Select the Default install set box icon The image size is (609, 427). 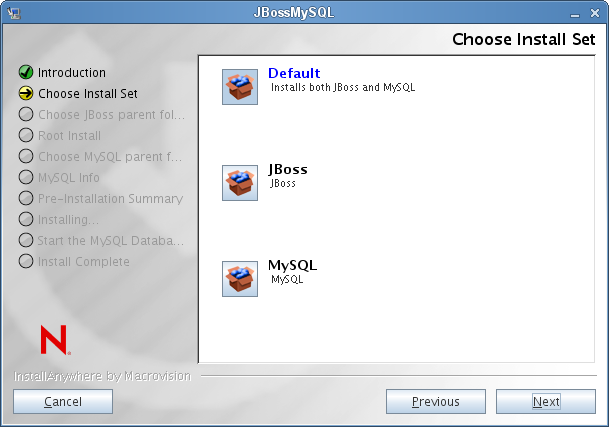(x=240, y=87)
